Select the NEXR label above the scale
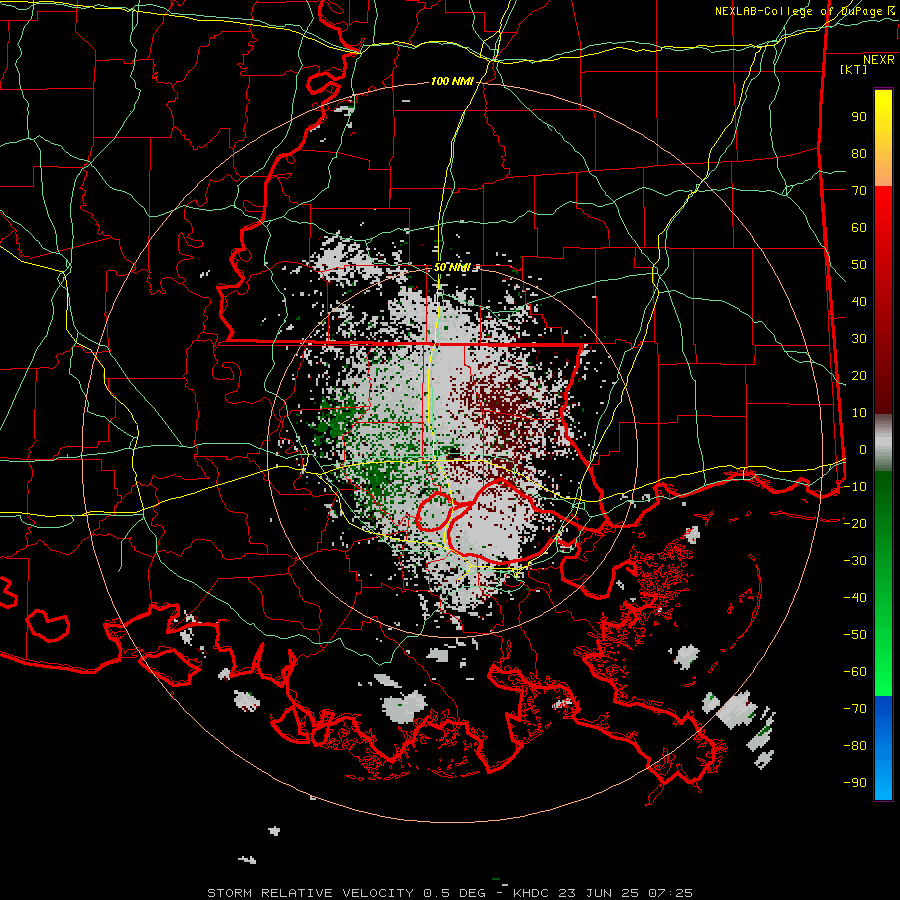This screenshot has height=900, width=900. click(x=879, y=60)
